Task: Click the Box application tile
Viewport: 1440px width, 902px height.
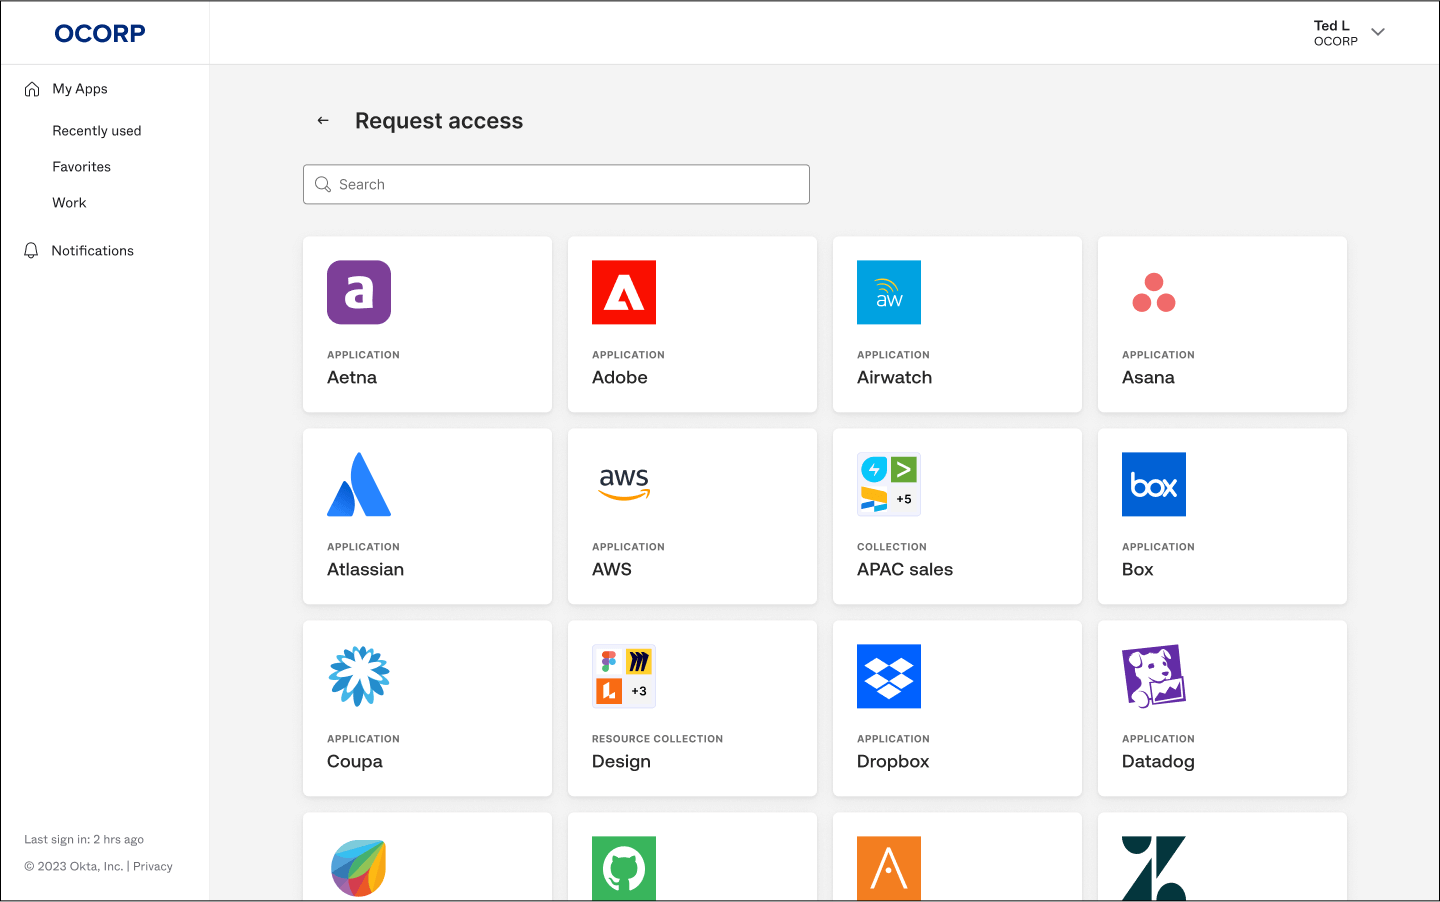Action: 1222,516
